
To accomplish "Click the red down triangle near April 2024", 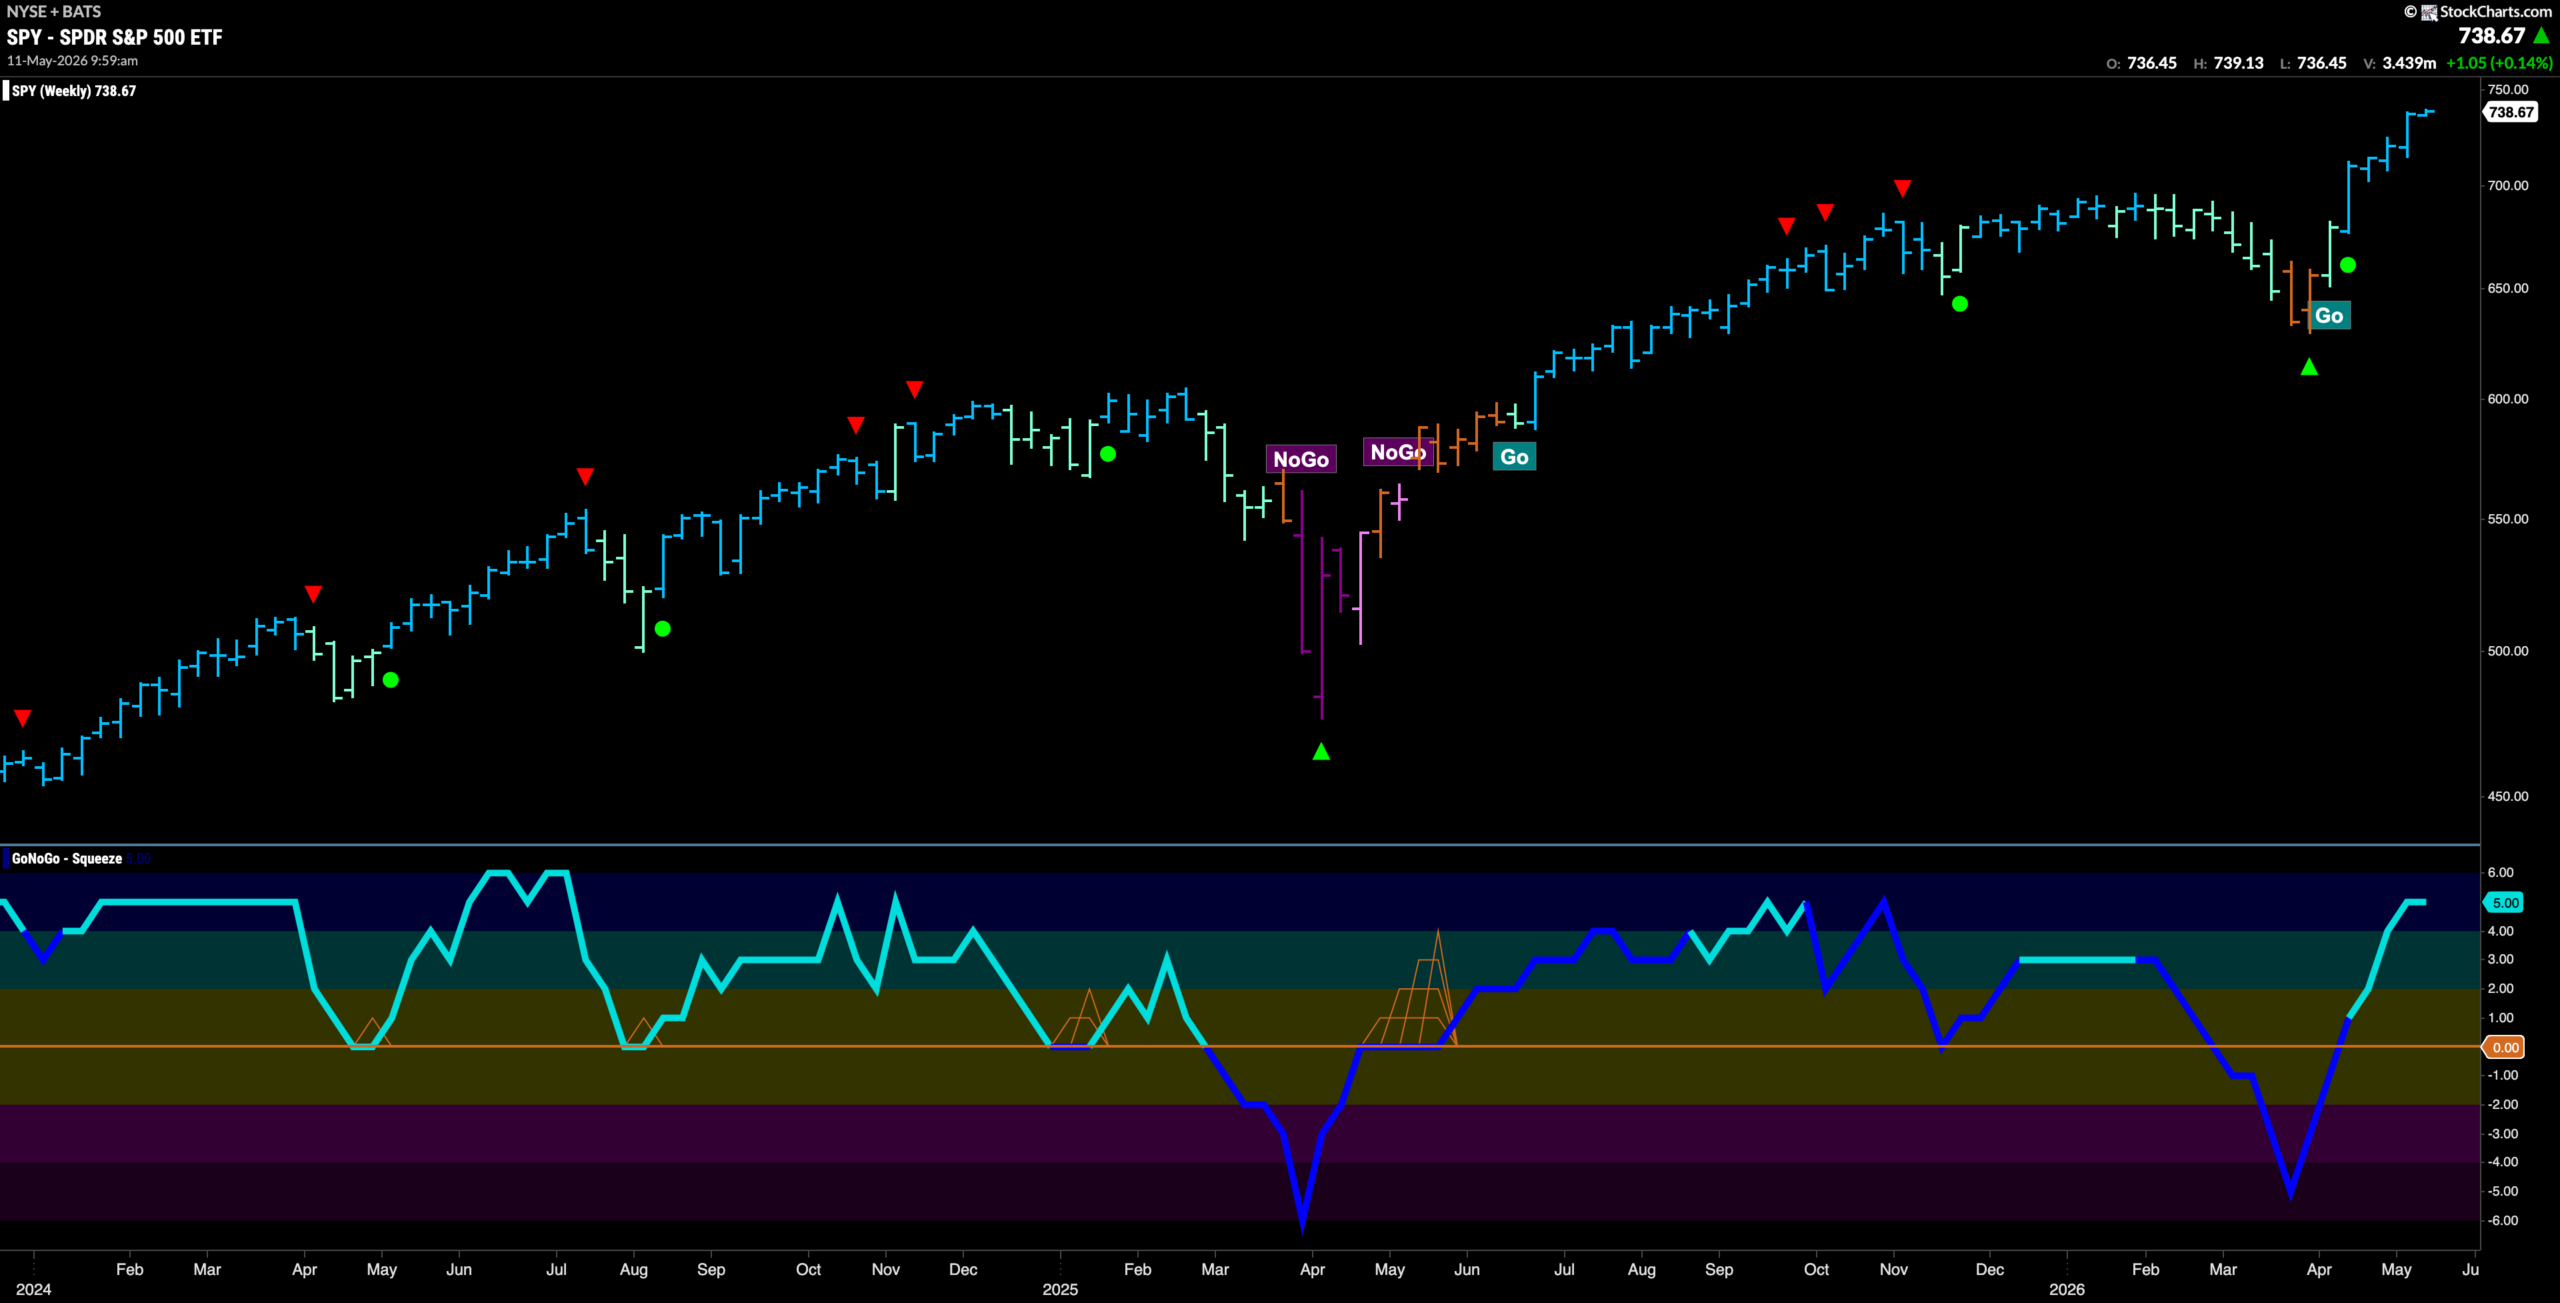I will 313,594.
